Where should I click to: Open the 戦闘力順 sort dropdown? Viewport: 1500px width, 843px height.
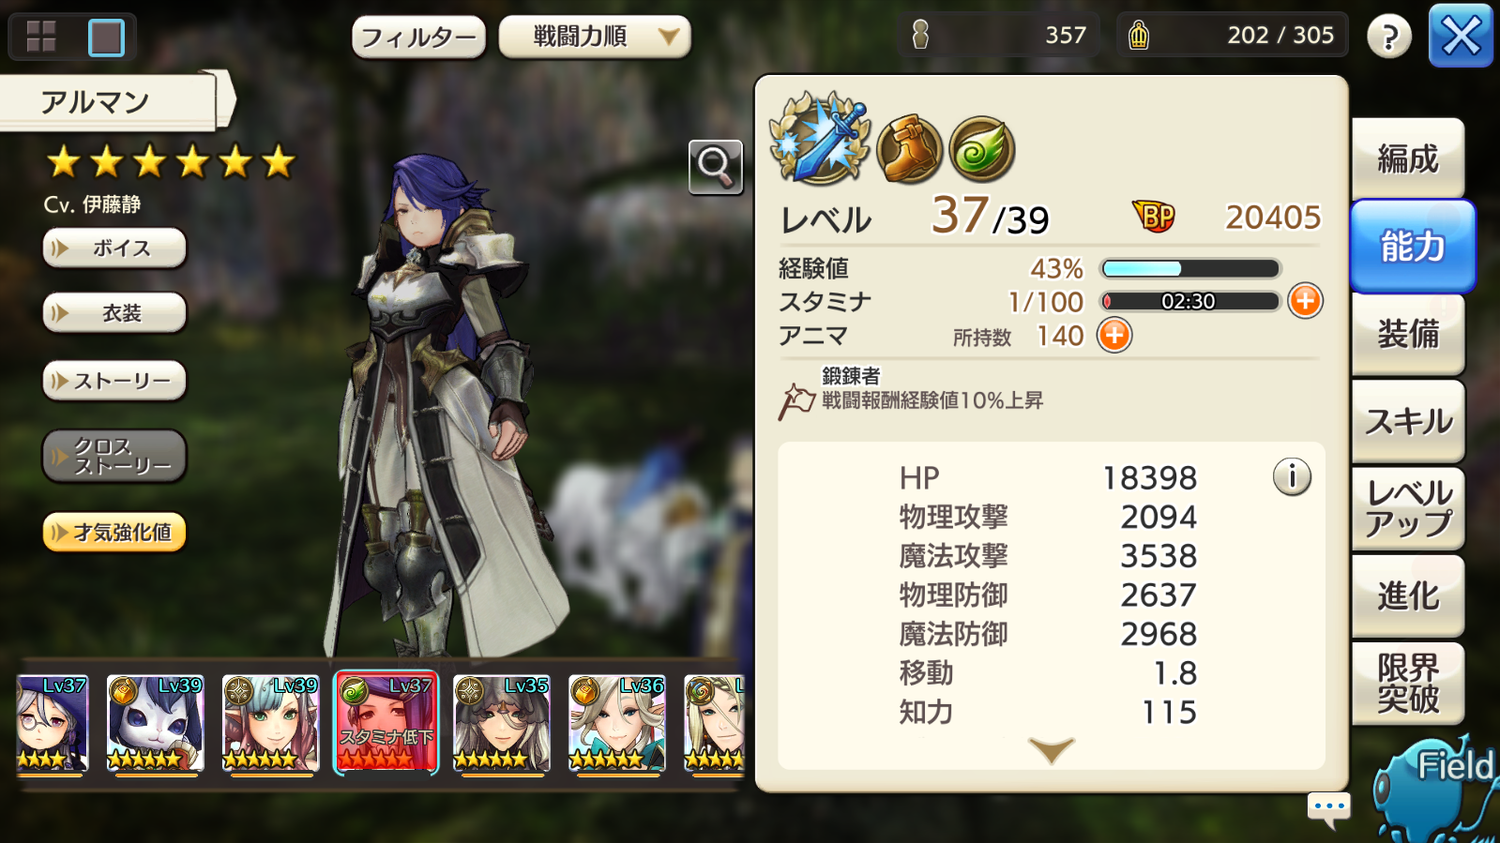click(x=595, y=37)
